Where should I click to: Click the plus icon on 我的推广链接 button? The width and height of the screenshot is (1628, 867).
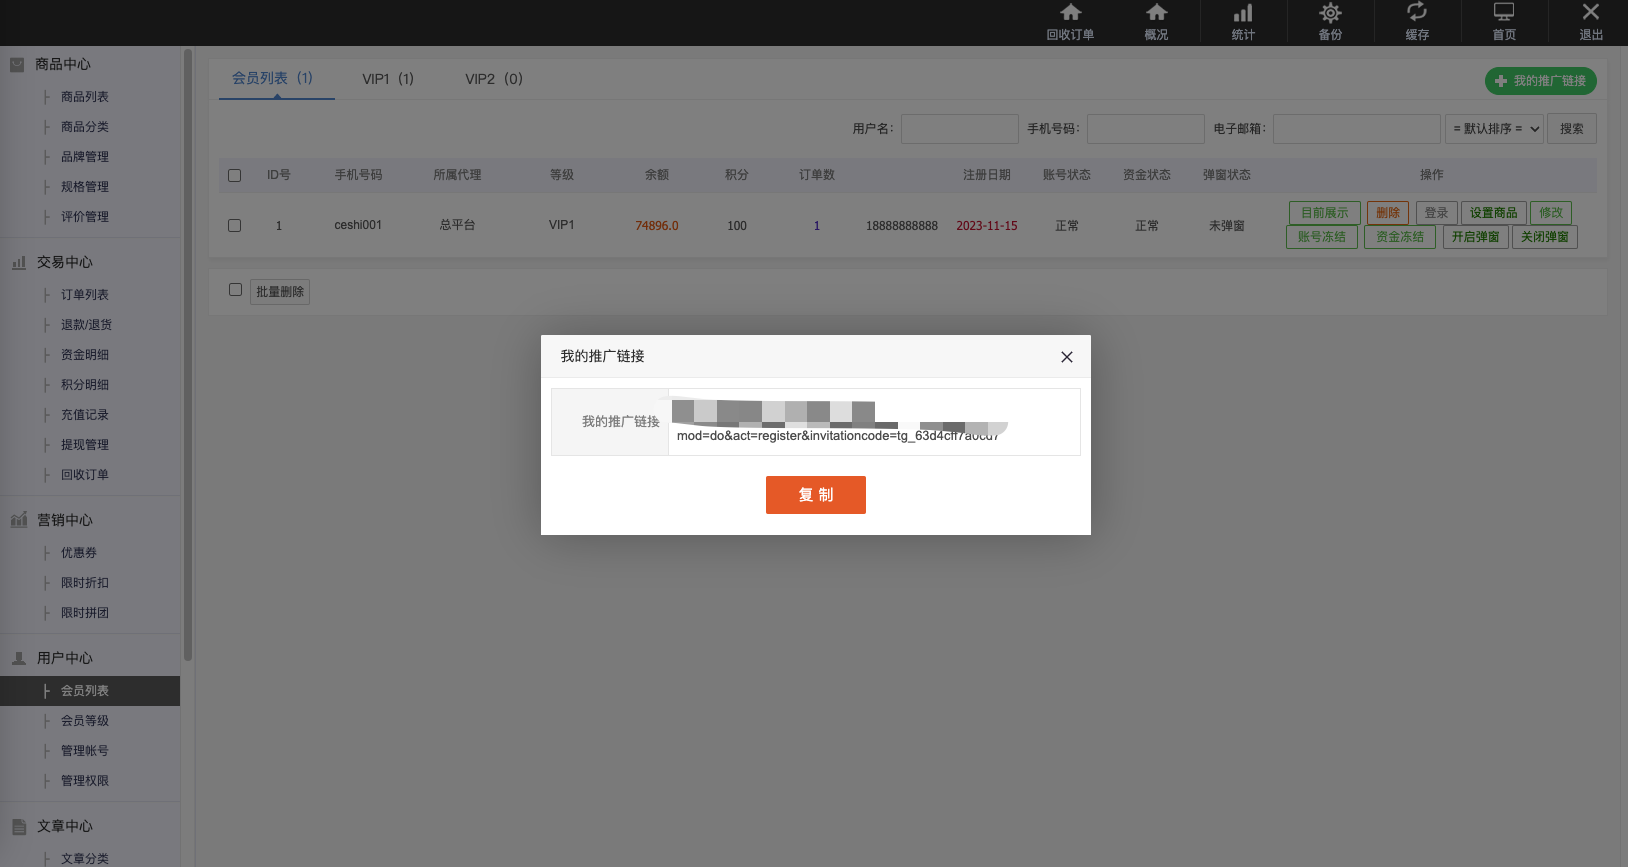pyautogui.click(x=1500, y=81)
